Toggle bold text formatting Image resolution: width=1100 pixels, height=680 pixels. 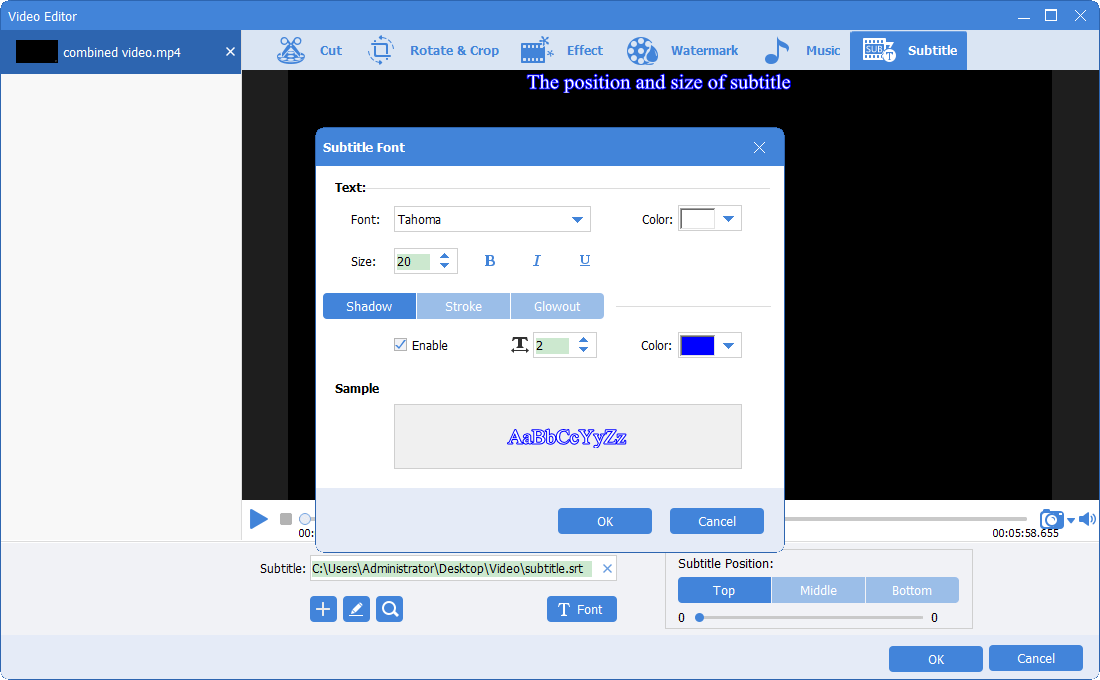(x=490, y=261)
